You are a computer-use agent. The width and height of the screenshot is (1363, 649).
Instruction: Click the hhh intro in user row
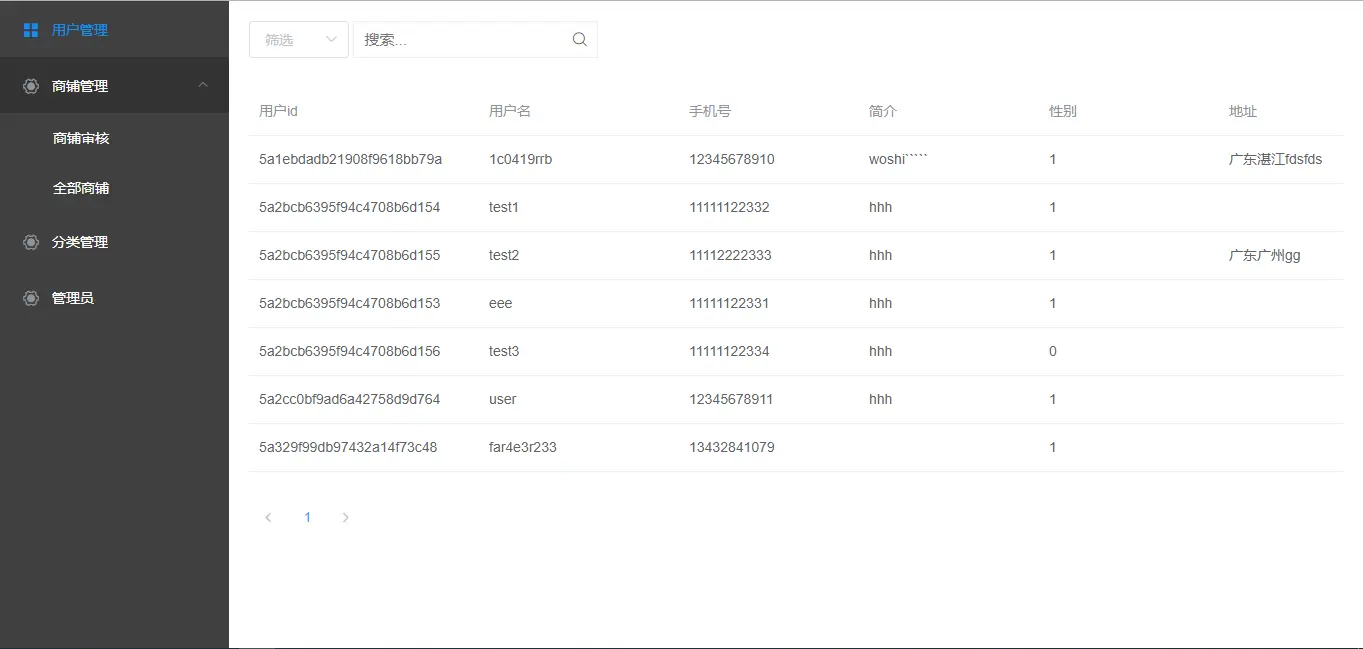click(x=880, y=399)
